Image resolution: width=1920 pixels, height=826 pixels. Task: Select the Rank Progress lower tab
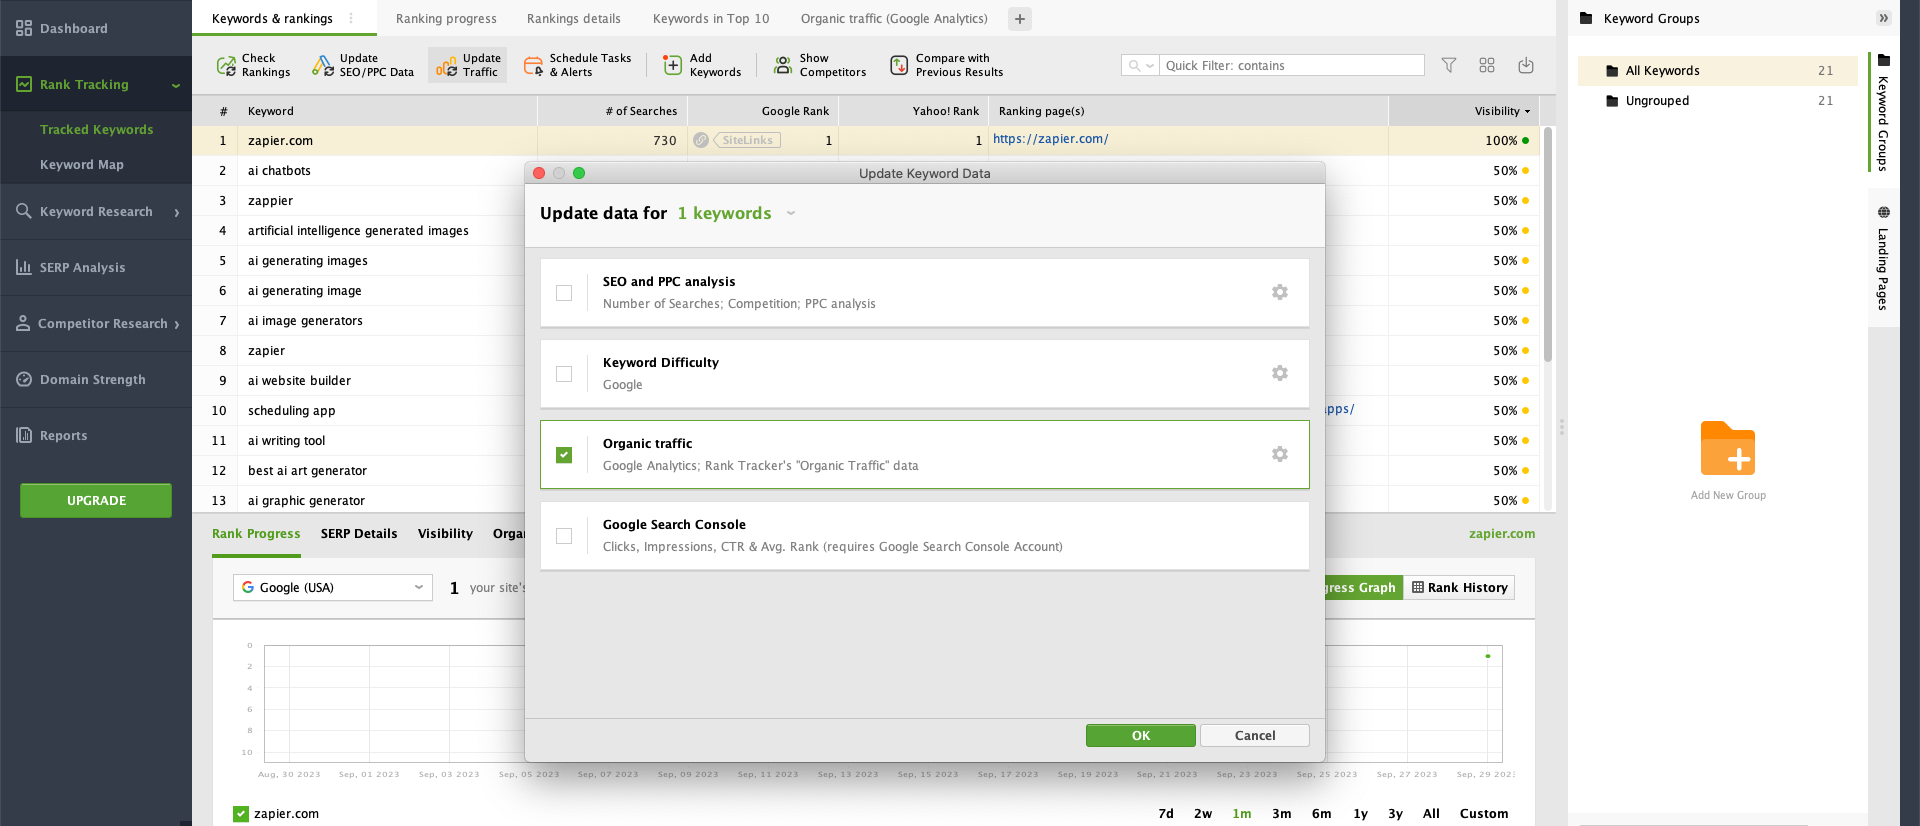coord(256,533)
